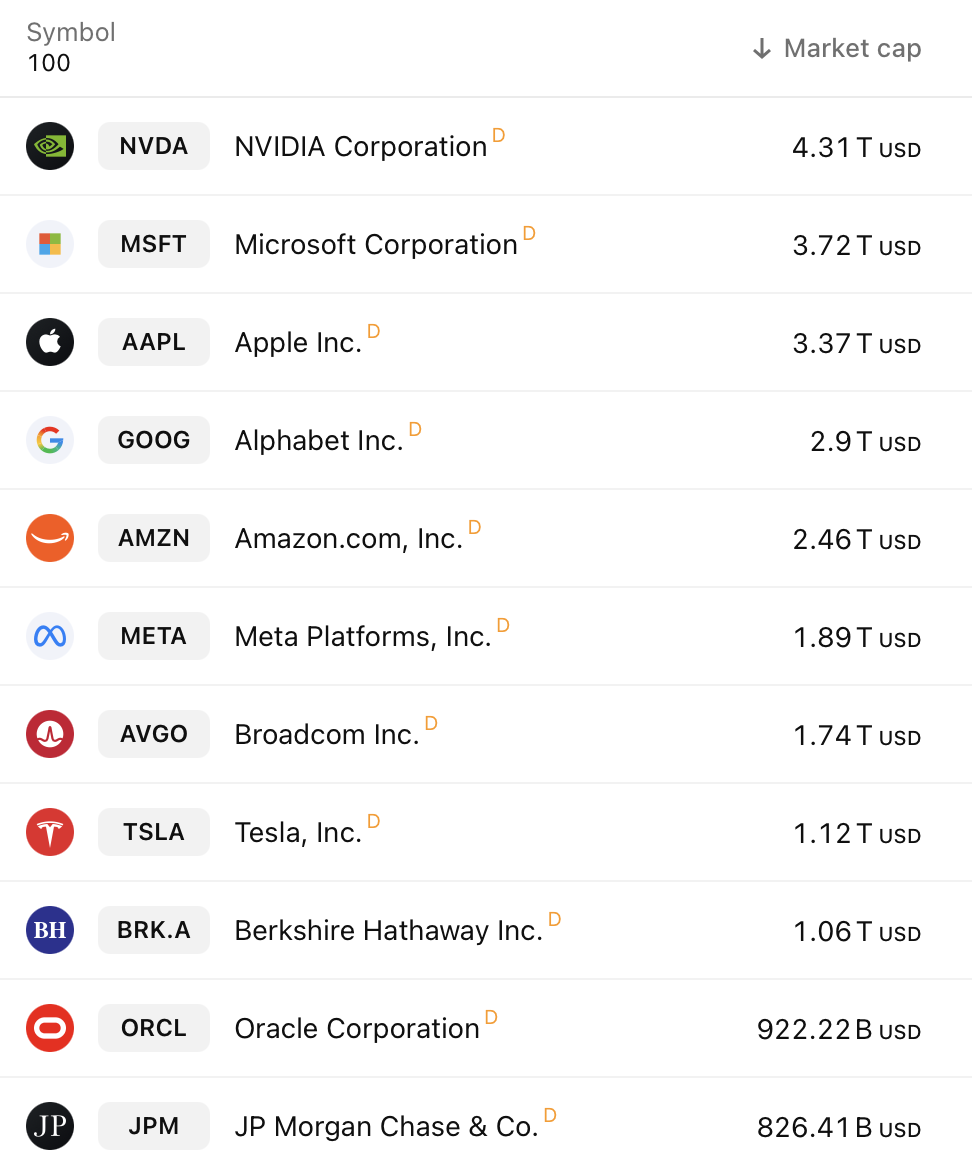Click the Symbol column header

(x=71, y=32)
